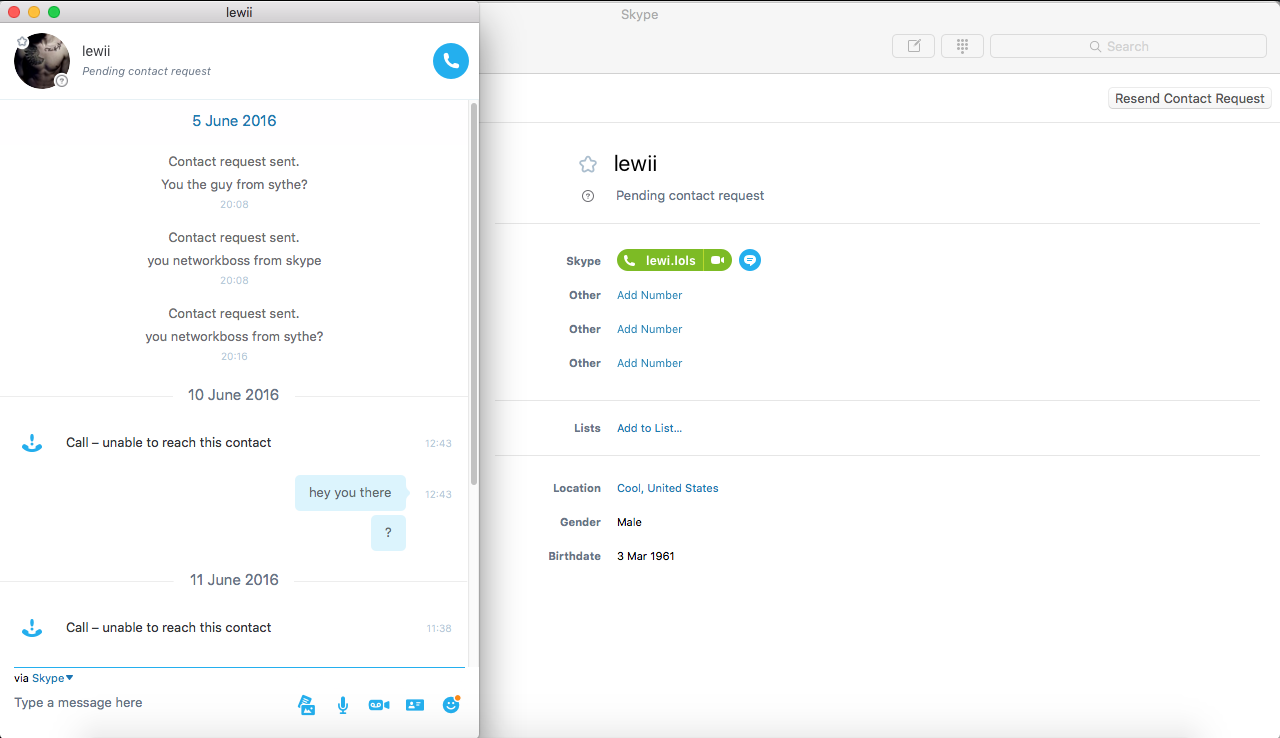This screenshot has width=1280, height=738.
Task: Click the 10 June 2016 date header
Action: 234,395
